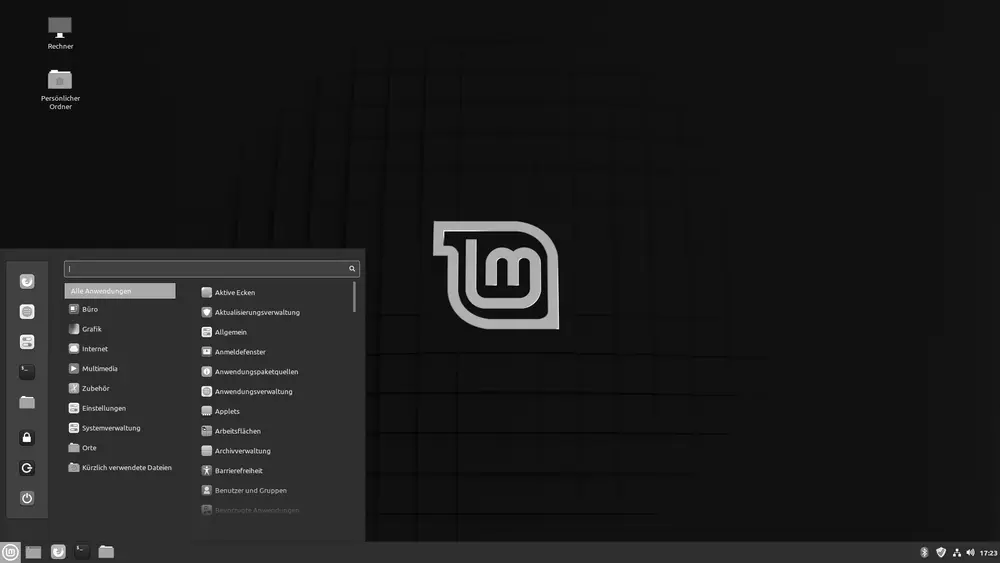This screenshot has height=563, width=1000.
Task: Open Bluetooth tray icon
Action: [924, 553]
